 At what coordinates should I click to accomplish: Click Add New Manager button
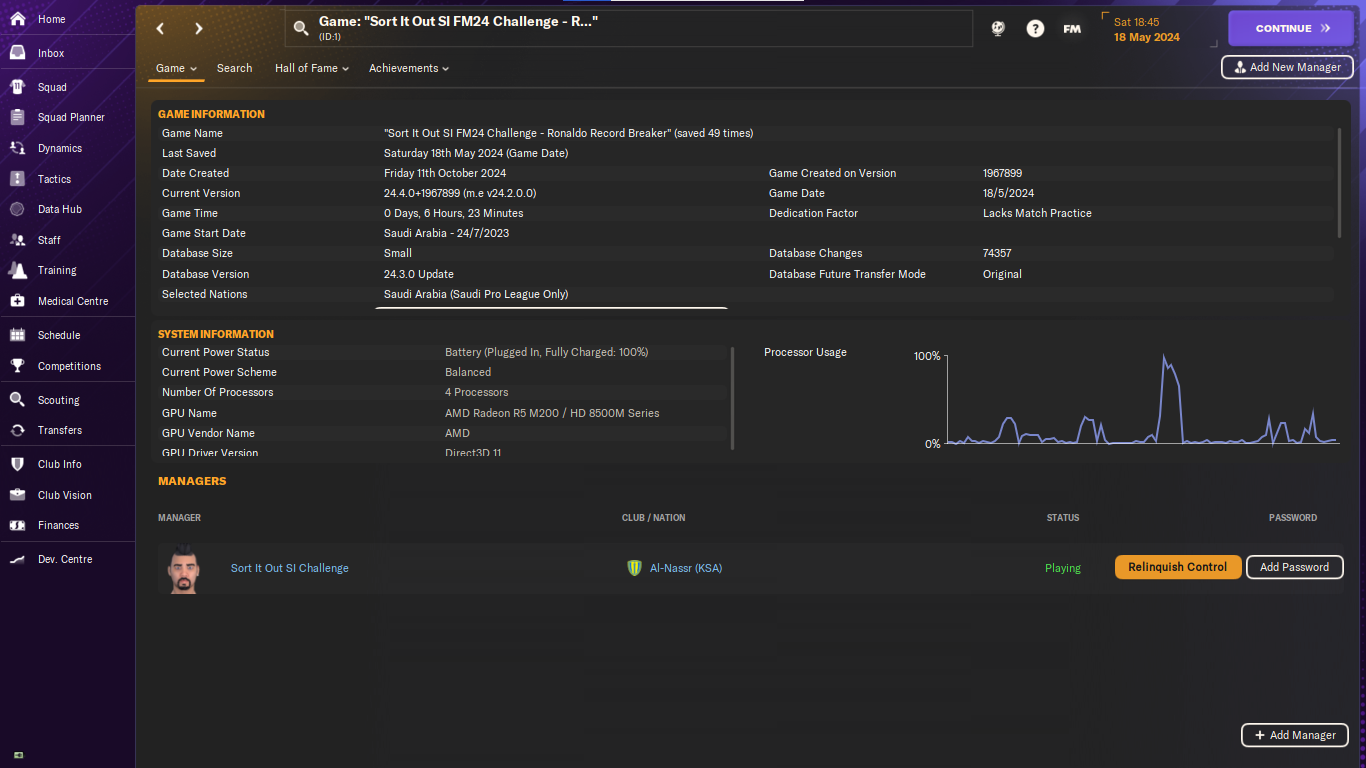point(1287,67)
